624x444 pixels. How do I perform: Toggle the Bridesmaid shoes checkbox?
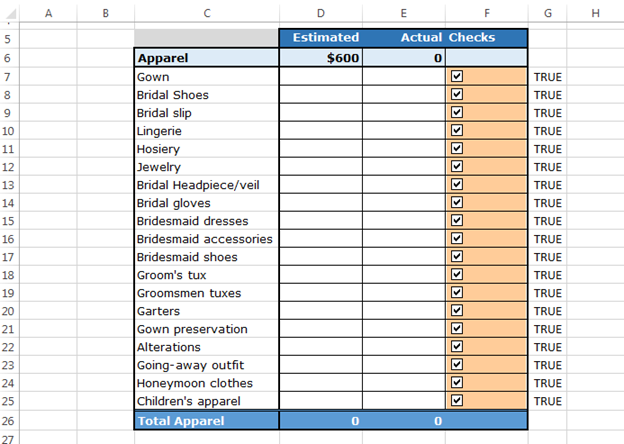pos(457,256)
